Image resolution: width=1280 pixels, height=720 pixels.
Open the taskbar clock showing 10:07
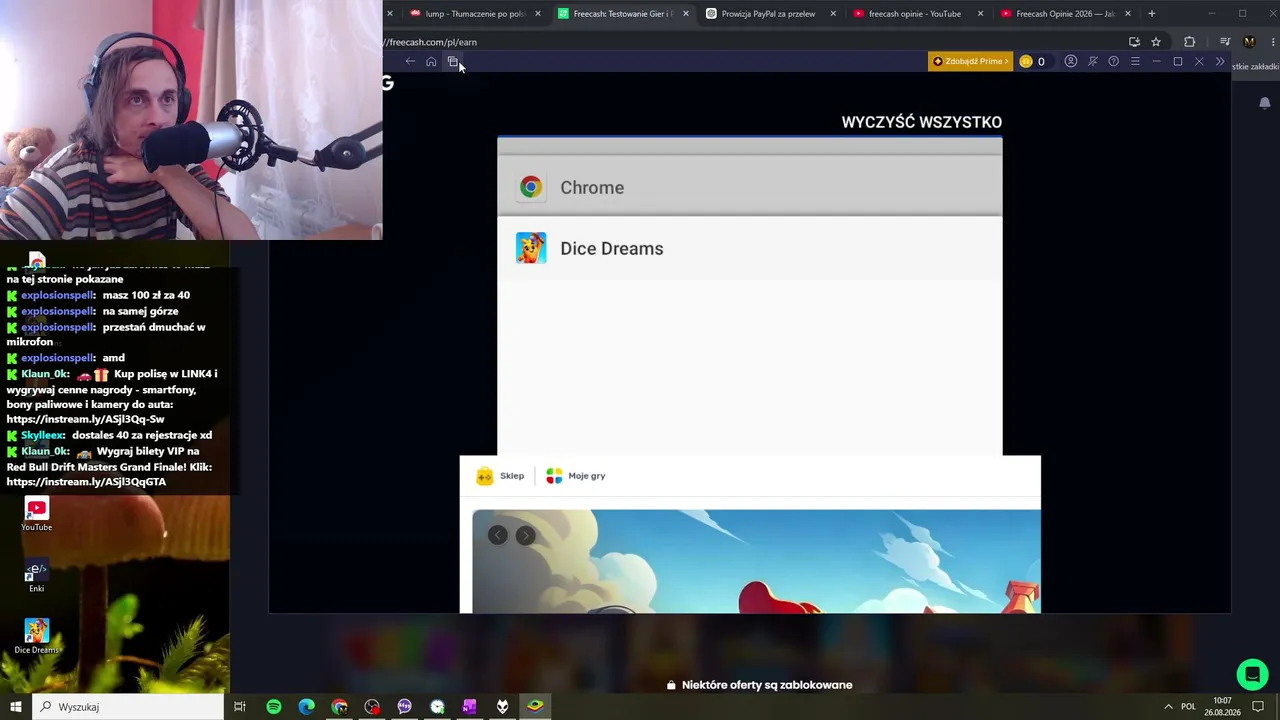coord(1222,707)
